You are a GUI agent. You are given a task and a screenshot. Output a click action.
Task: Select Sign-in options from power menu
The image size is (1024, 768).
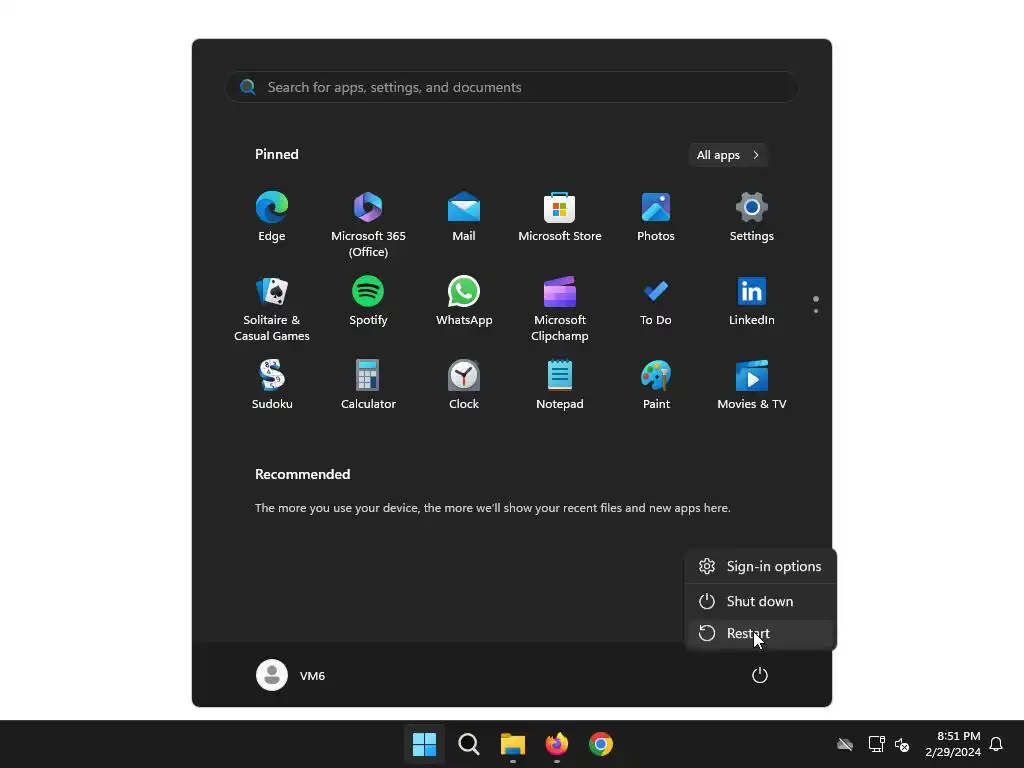[x=760, y=566]
